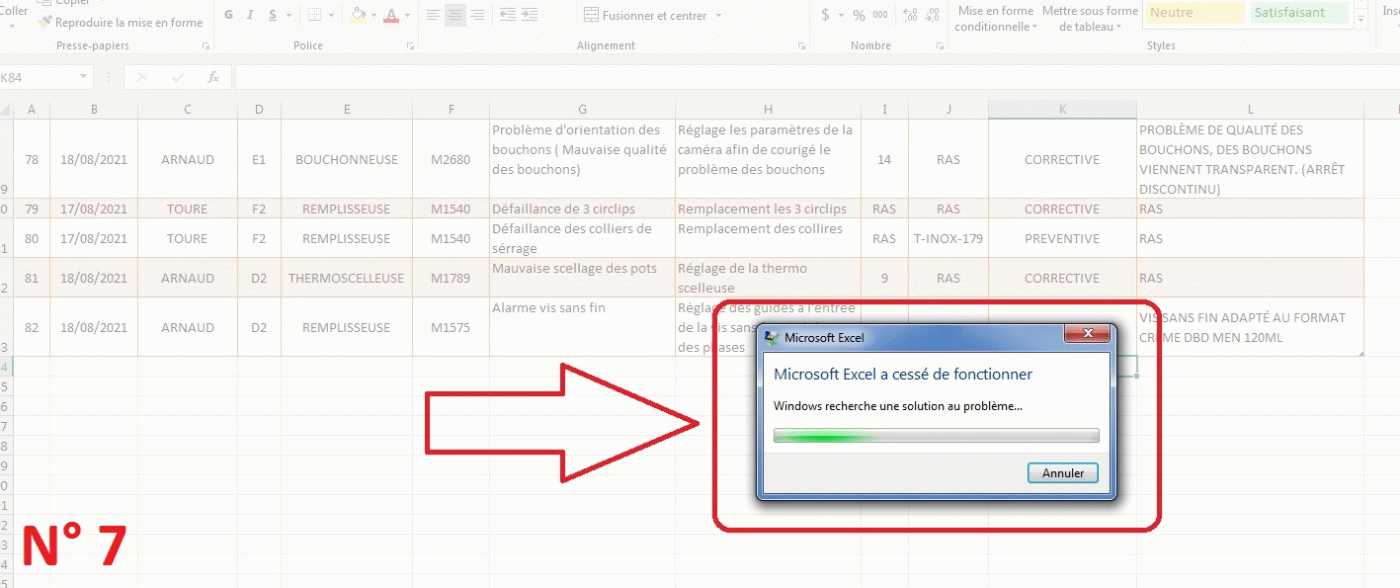Click the Fusionner et centrer button
Image resolution: width=1400 pixels, height=588 pixels.
[x=645, y=15]
